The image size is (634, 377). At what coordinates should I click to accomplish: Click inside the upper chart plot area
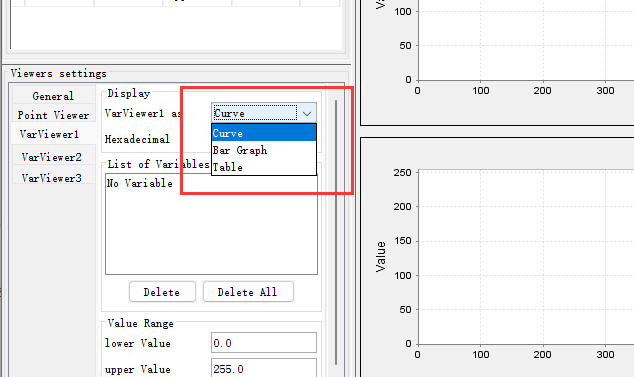[526, 40]
